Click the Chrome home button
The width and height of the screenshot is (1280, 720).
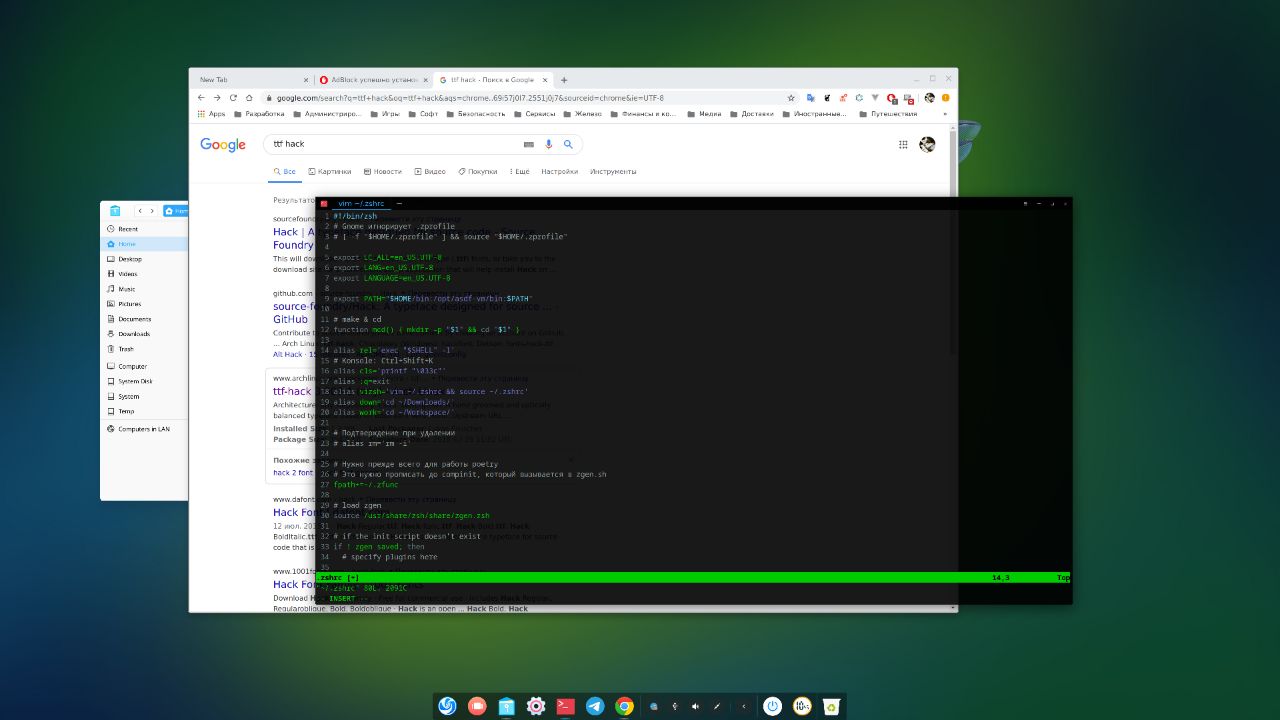click(250, 98)
